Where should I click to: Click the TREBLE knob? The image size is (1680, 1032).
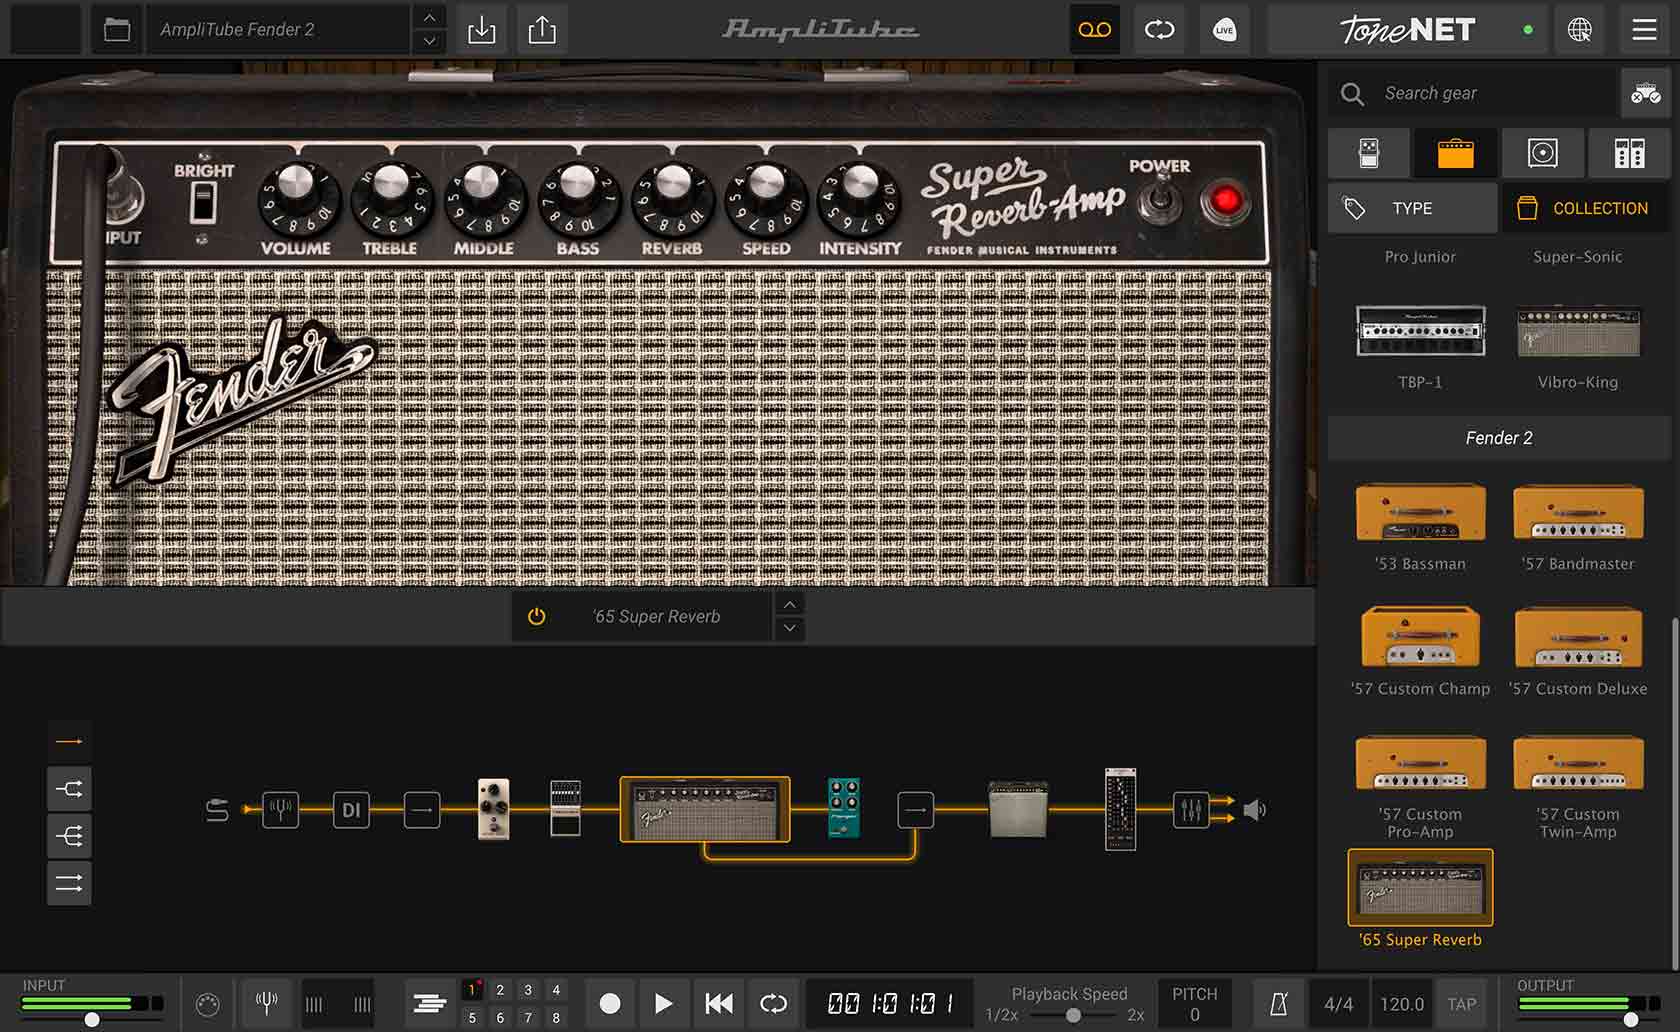pyautogui.click(x=390, y=197)
